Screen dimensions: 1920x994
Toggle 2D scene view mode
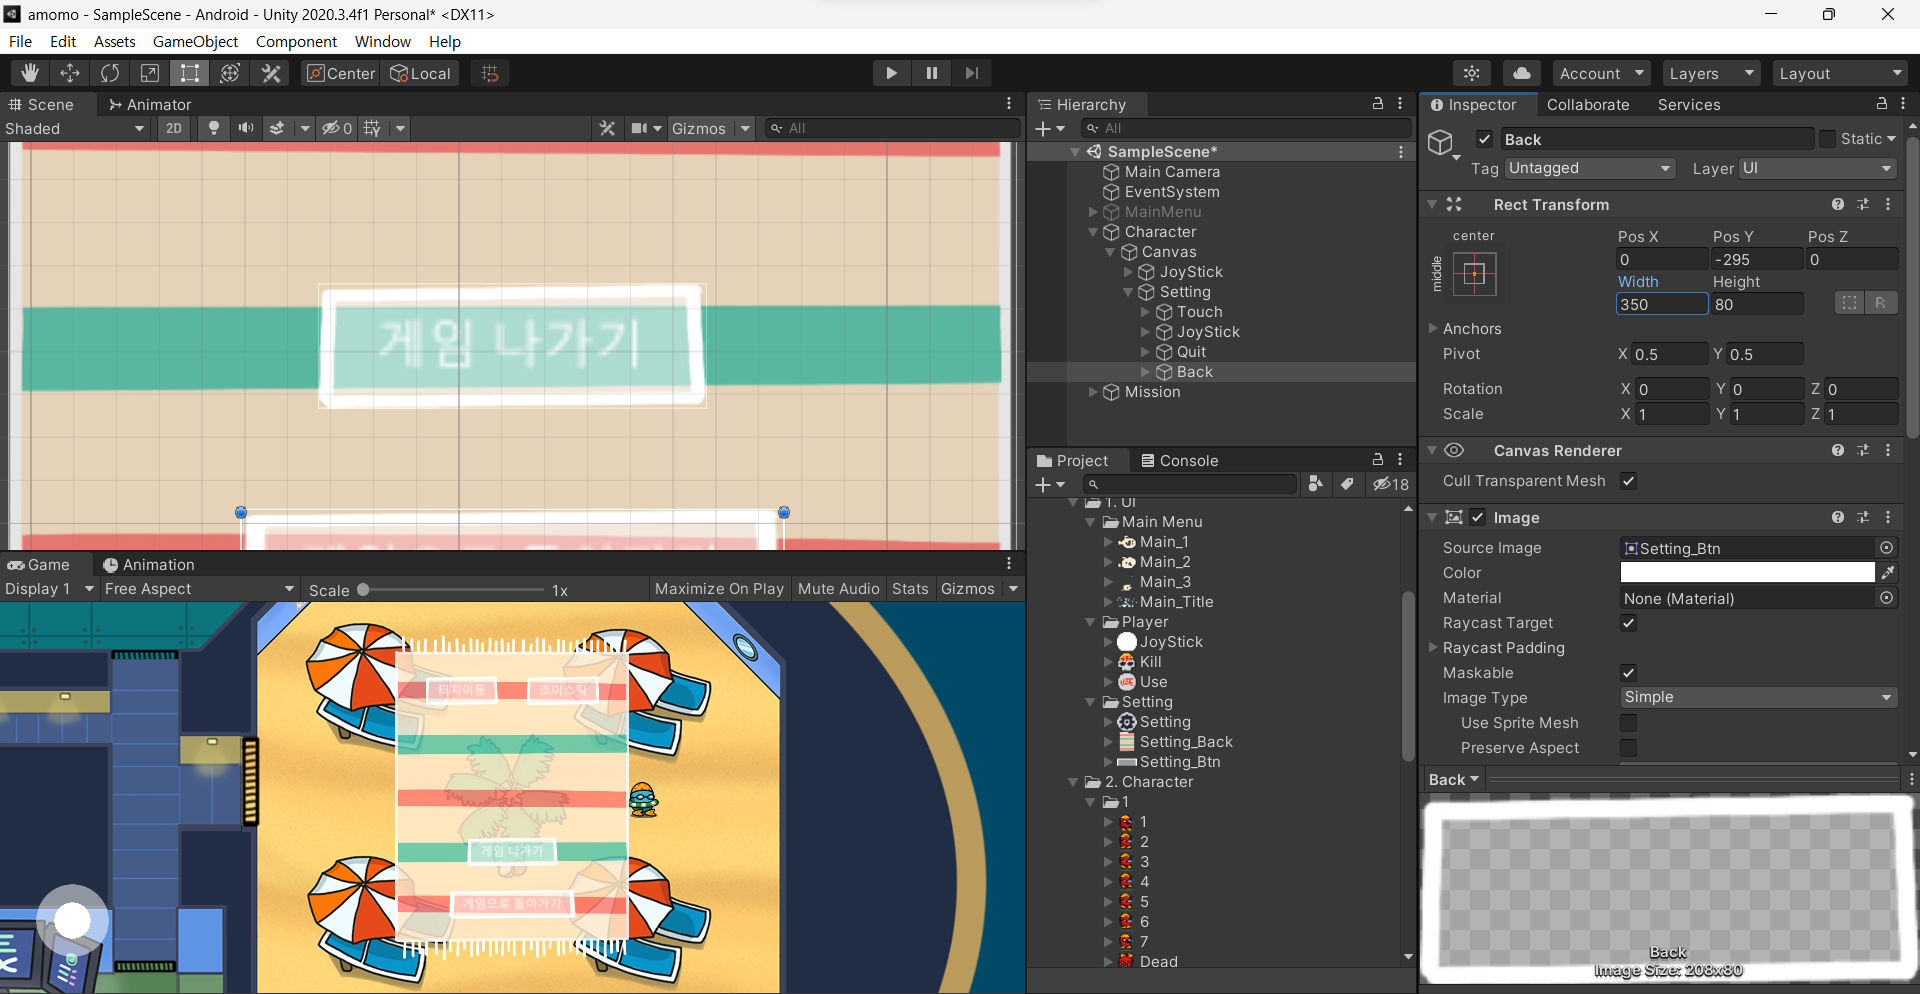174,128
